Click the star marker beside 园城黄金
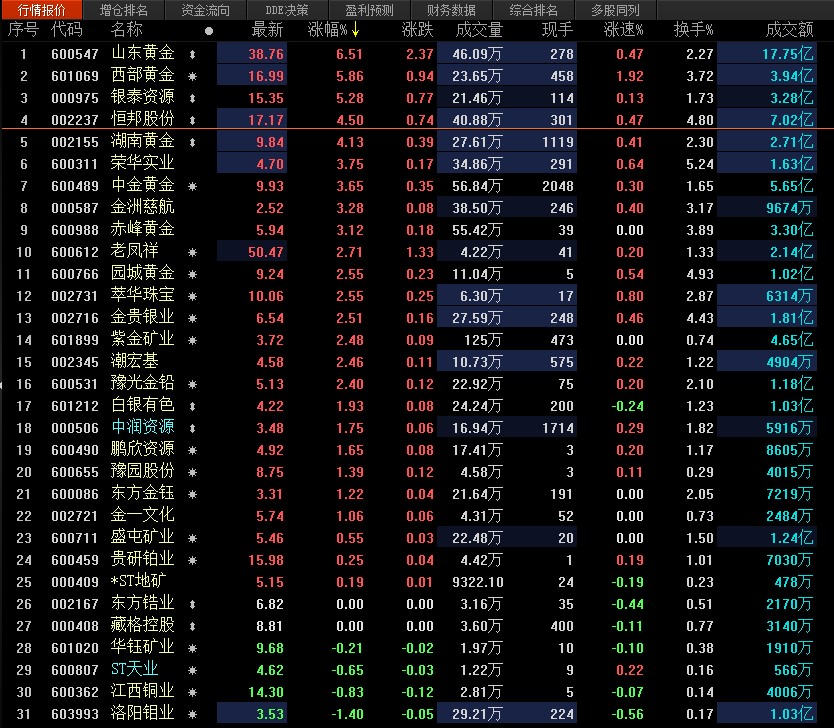This screenshot has height=728, width=834. click(x=193, y=274)
